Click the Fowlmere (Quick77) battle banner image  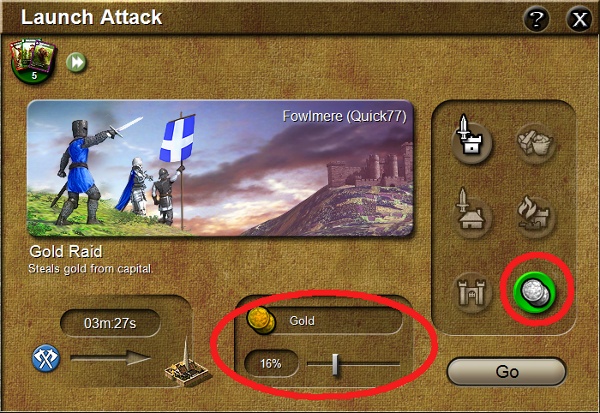(220, 168)
